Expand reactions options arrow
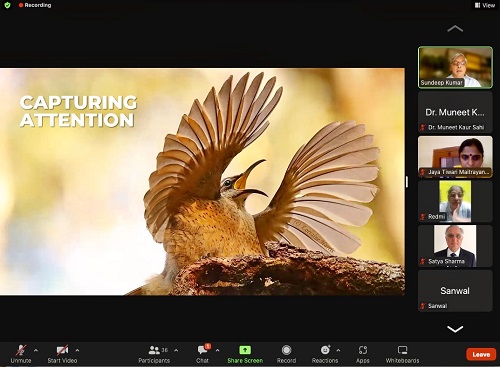Viewport: 500px width, 367px height. pos(338,350)
